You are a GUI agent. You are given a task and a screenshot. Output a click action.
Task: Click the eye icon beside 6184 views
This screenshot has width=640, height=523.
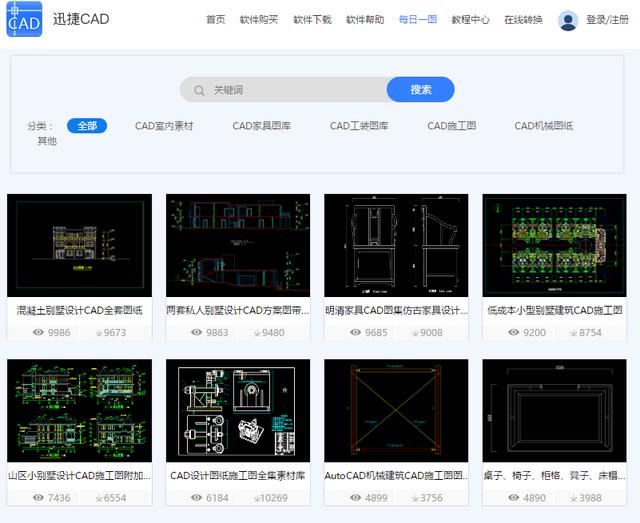tap(197, 498)
